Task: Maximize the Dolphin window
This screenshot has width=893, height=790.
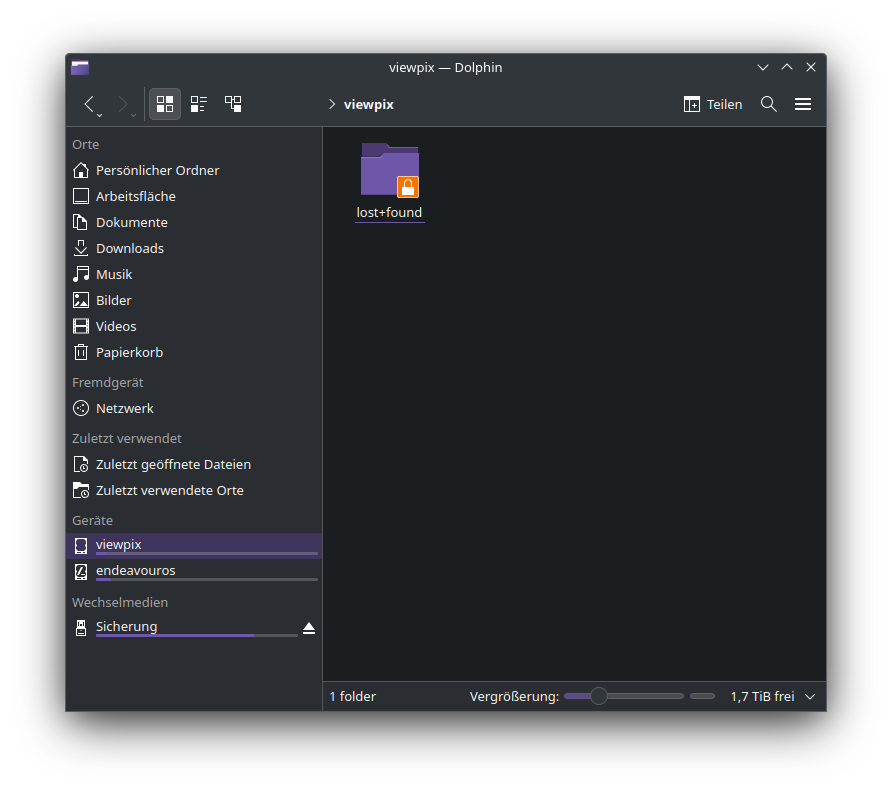Action: (787, 67)
